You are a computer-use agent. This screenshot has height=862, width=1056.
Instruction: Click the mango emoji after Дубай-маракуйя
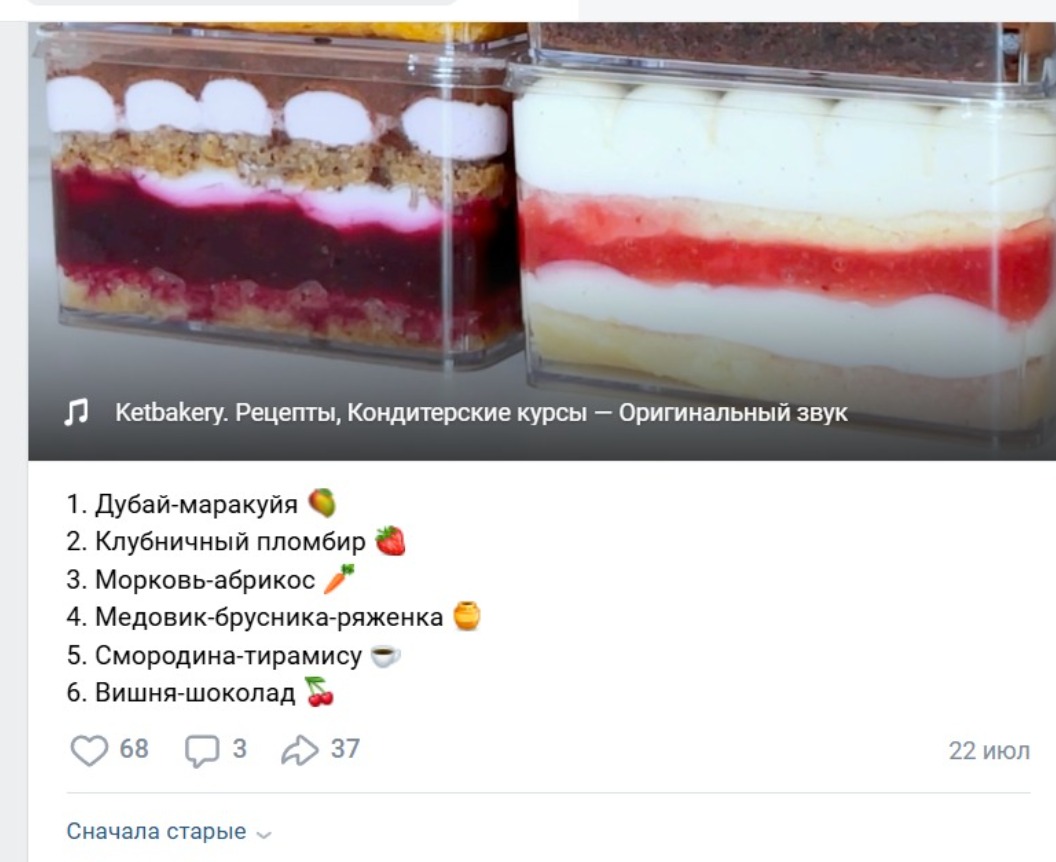coord(322,503)
